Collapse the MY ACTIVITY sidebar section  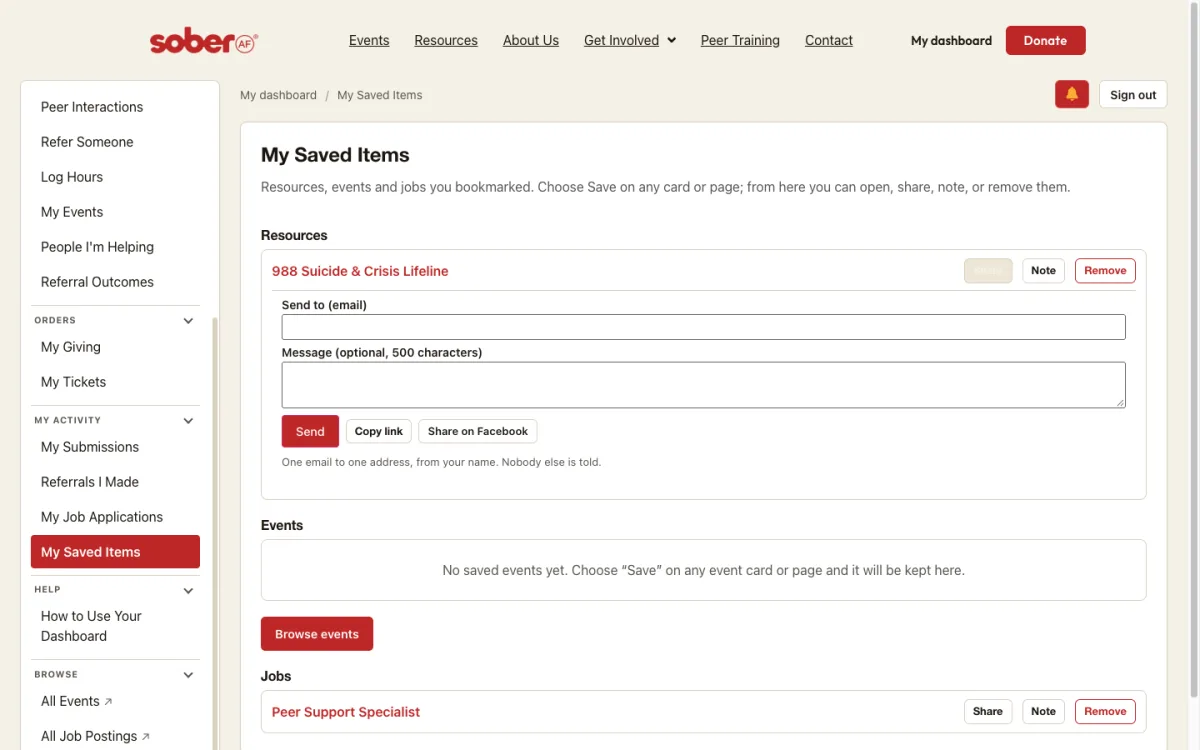[x=188, y=421]
